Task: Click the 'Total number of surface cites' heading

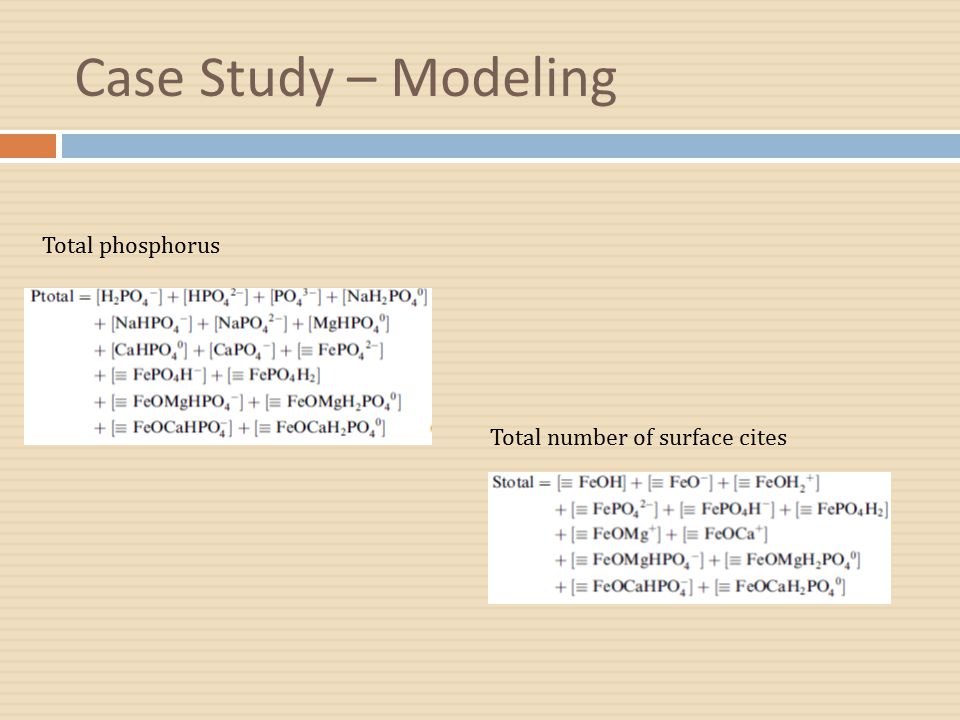Action: 639,437
